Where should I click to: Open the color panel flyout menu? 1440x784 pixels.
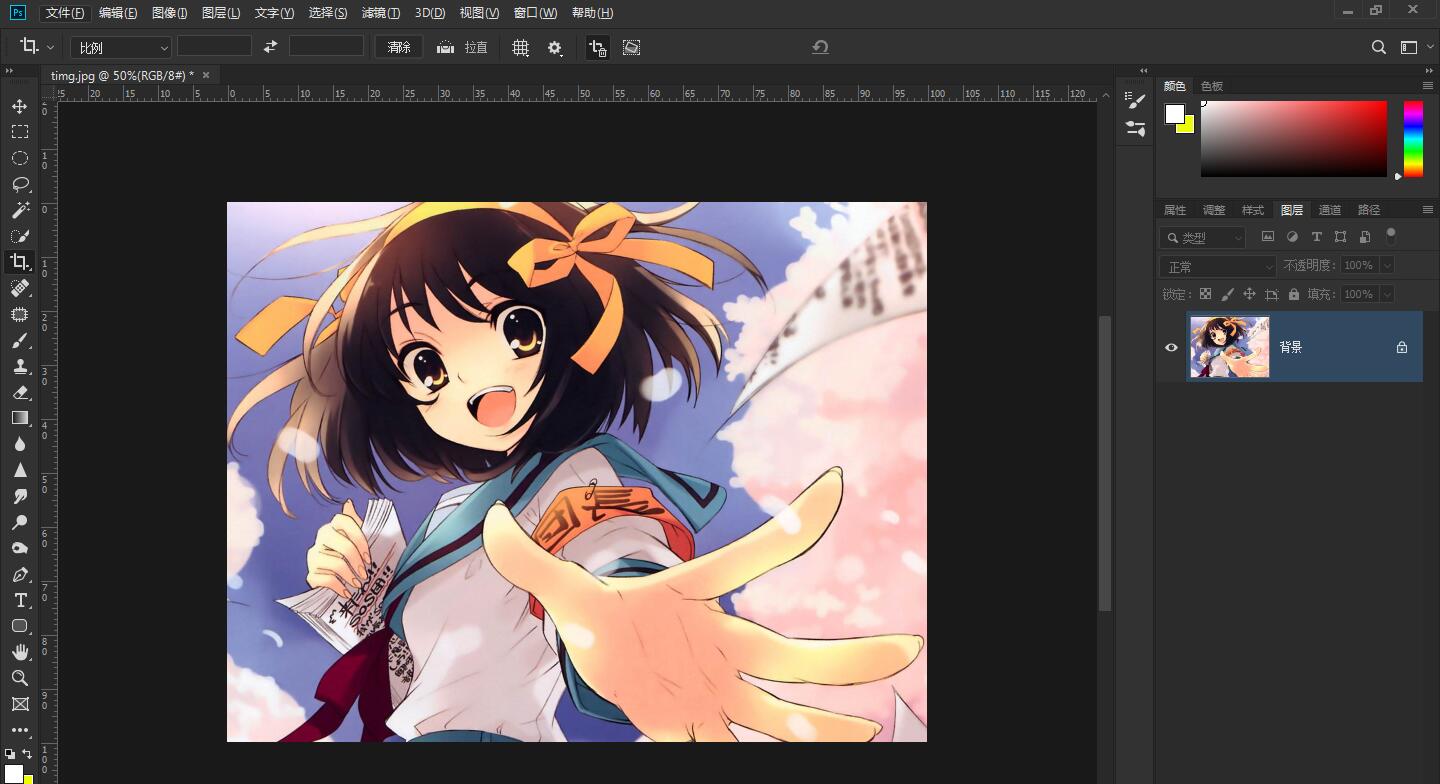tap(1428, 86)
